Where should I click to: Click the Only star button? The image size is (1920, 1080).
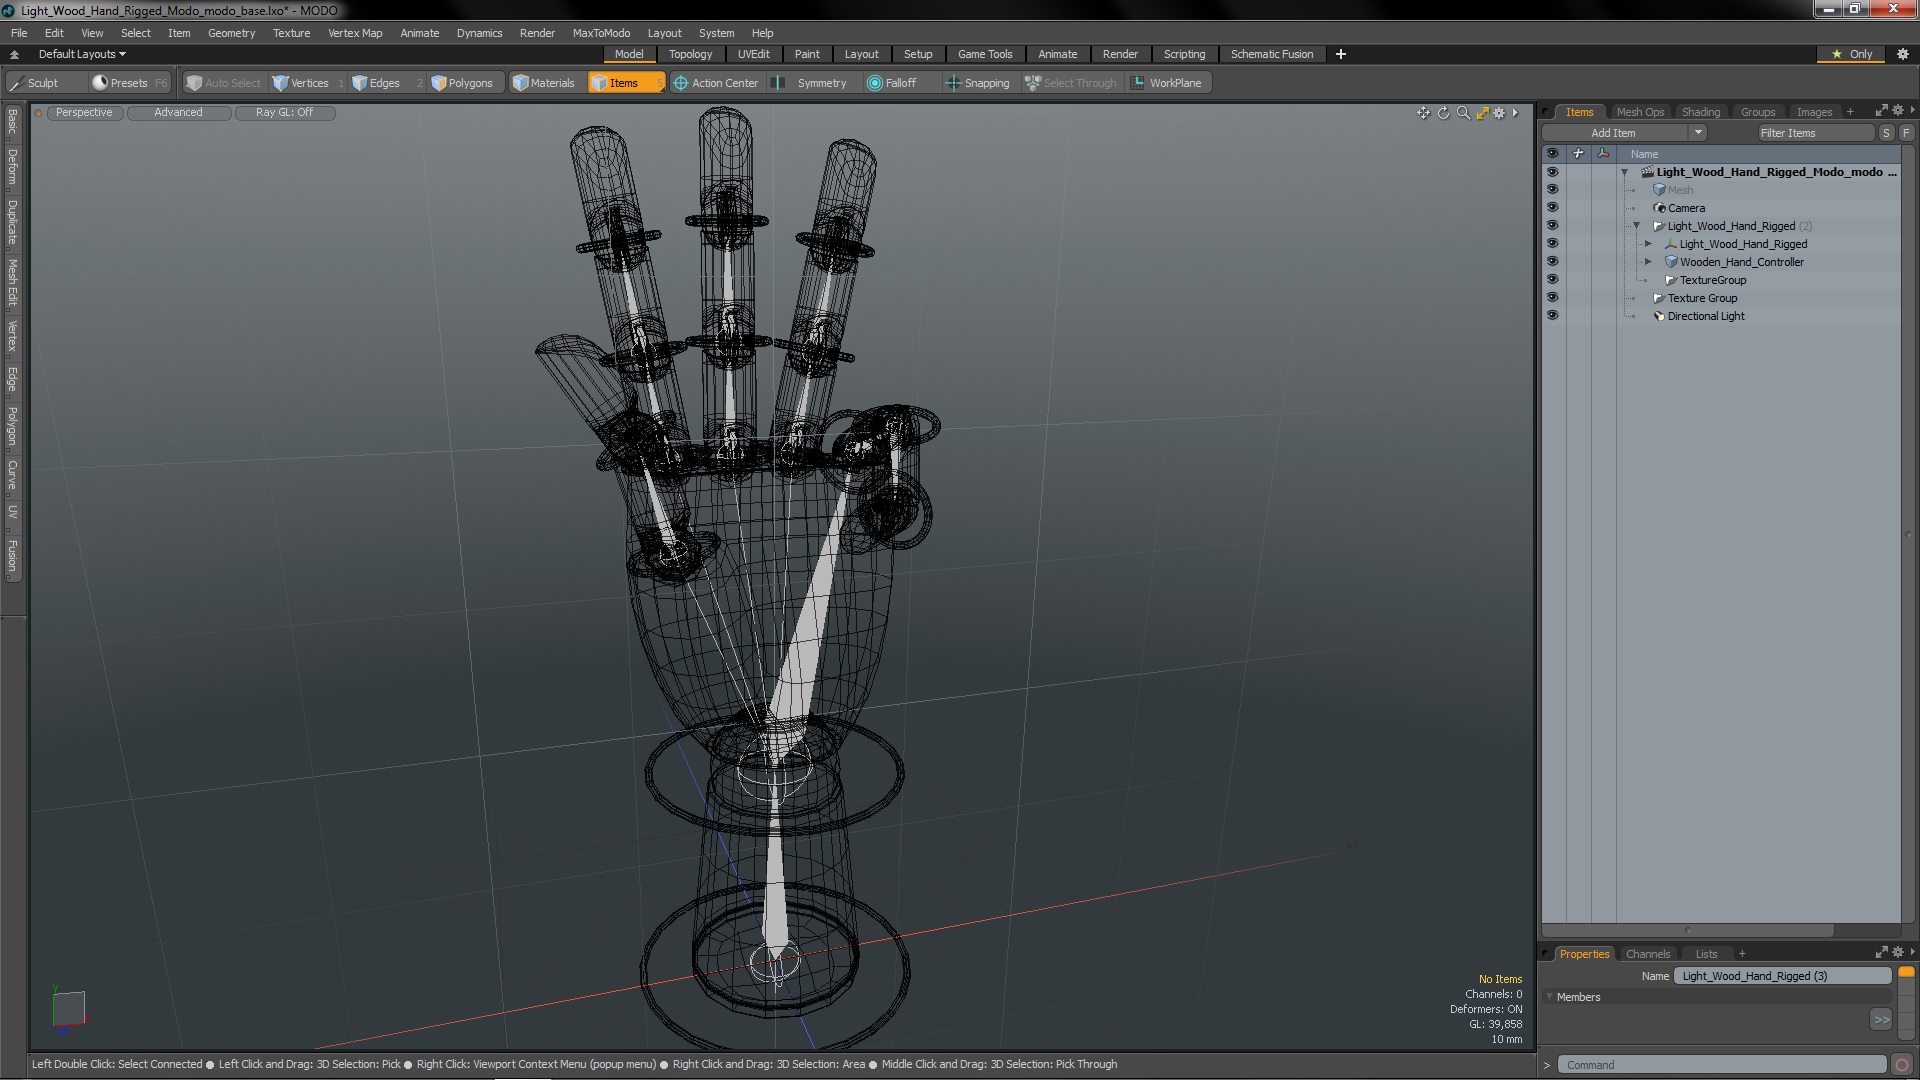pos(1851,54)
